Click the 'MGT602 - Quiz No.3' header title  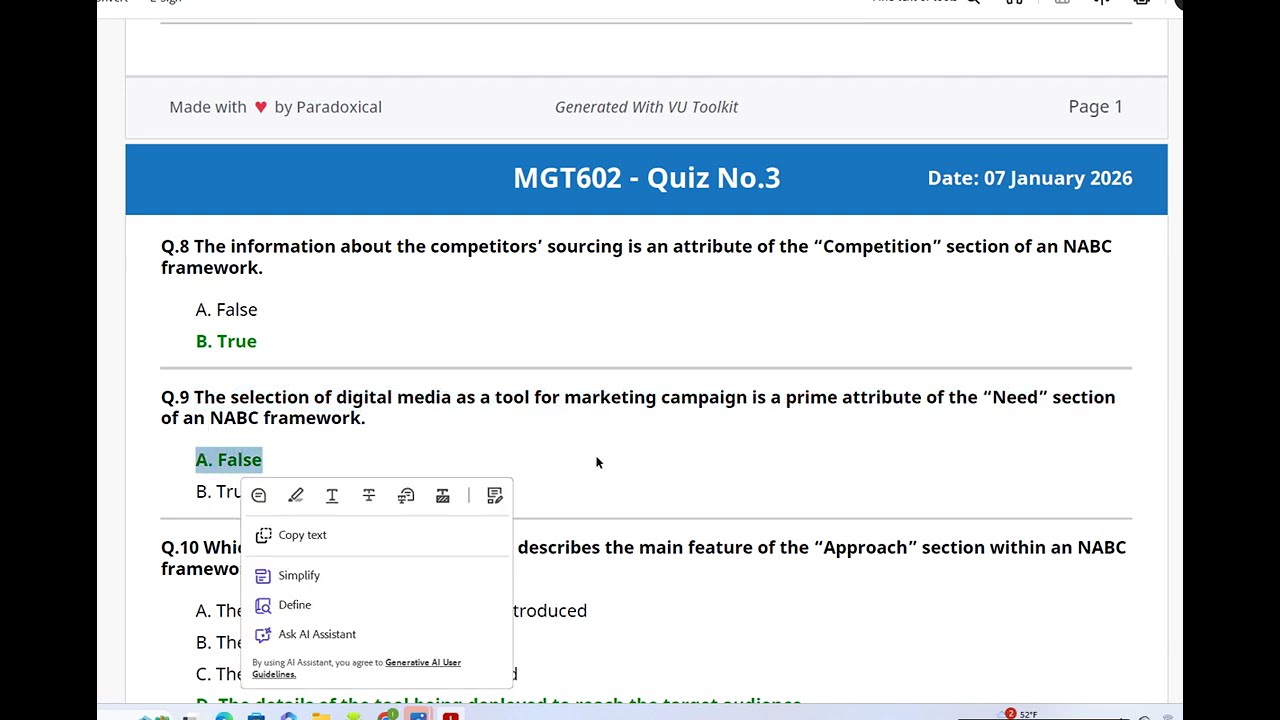646,178
